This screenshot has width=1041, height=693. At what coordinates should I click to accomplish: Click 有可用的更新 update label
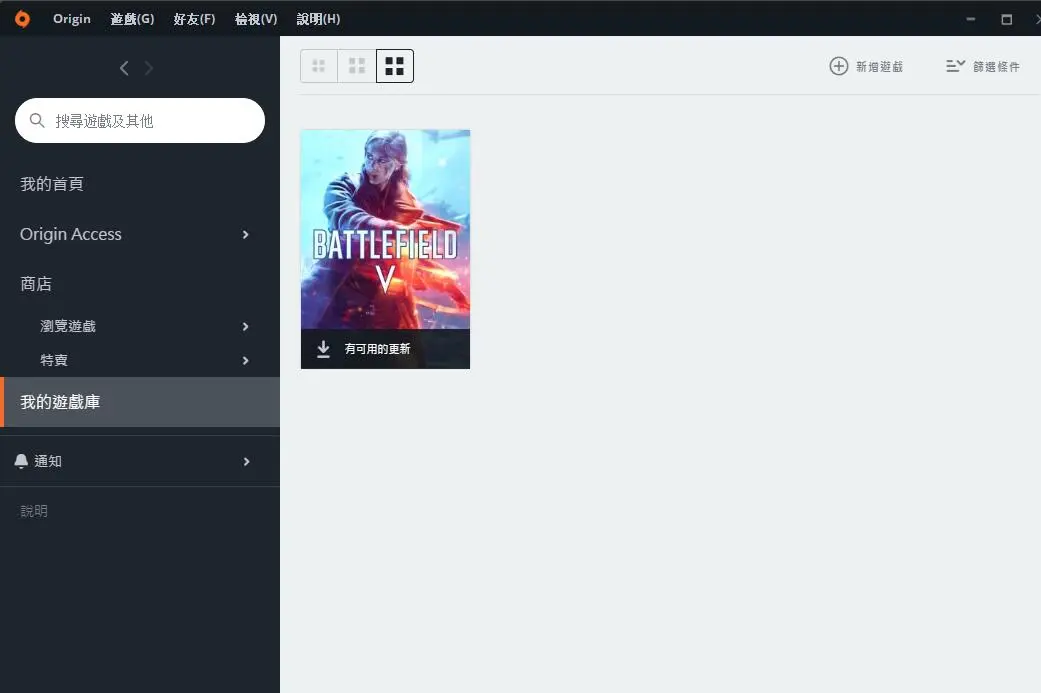tap(377, 349)
